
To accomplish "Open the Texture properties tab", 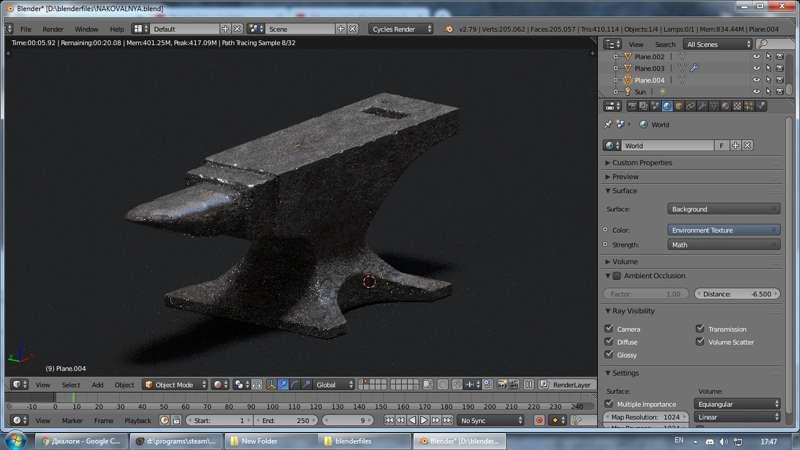I will [x=737, y=106].
